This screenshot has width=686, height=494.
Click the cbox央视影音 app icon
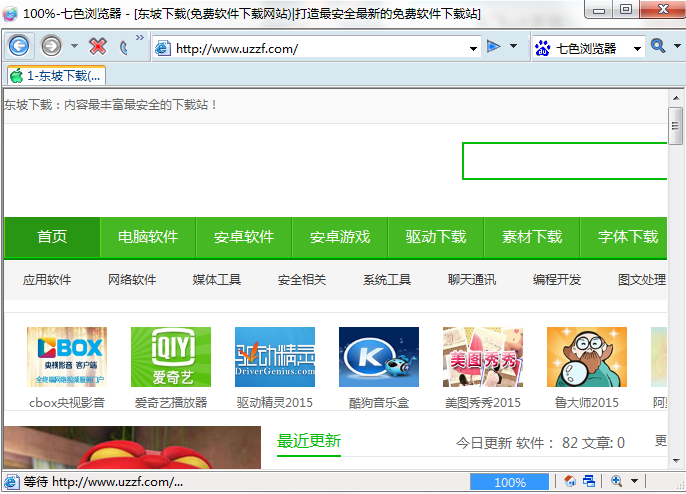coord(67,357)
